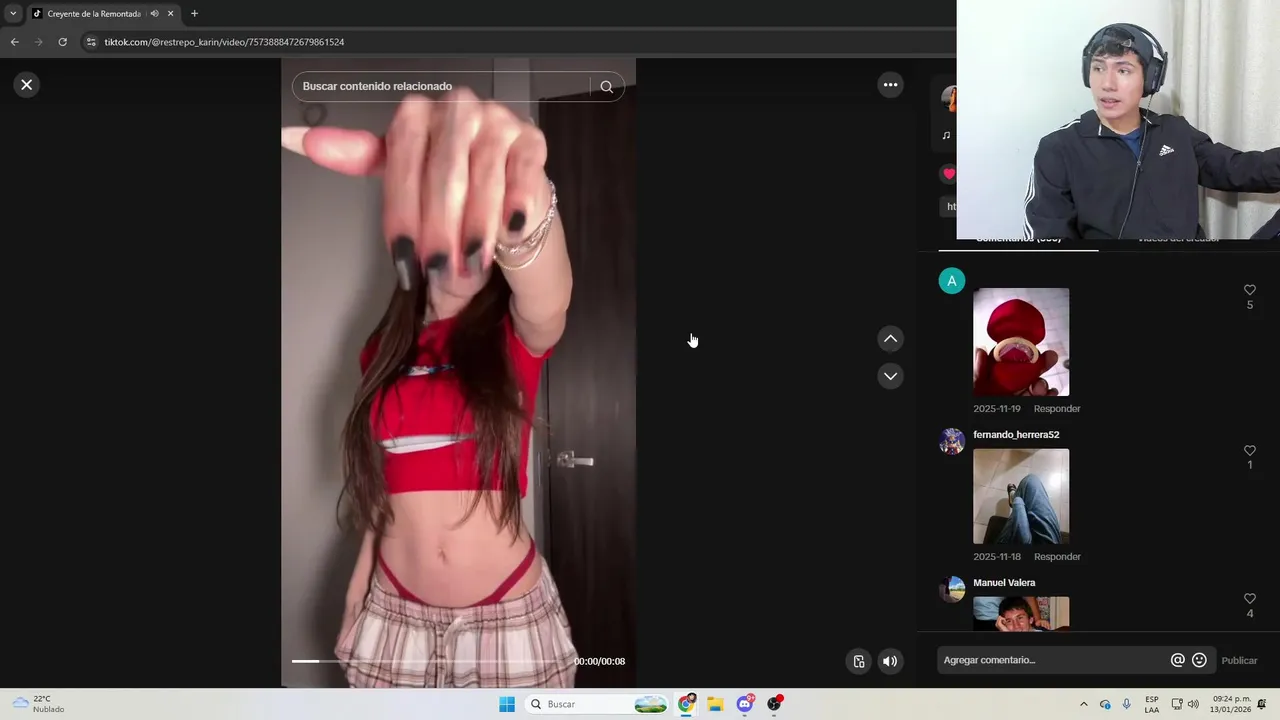Open the notifications bell in taskbar
This screenshot has height=720, width=1280.
coord(1262,704)
